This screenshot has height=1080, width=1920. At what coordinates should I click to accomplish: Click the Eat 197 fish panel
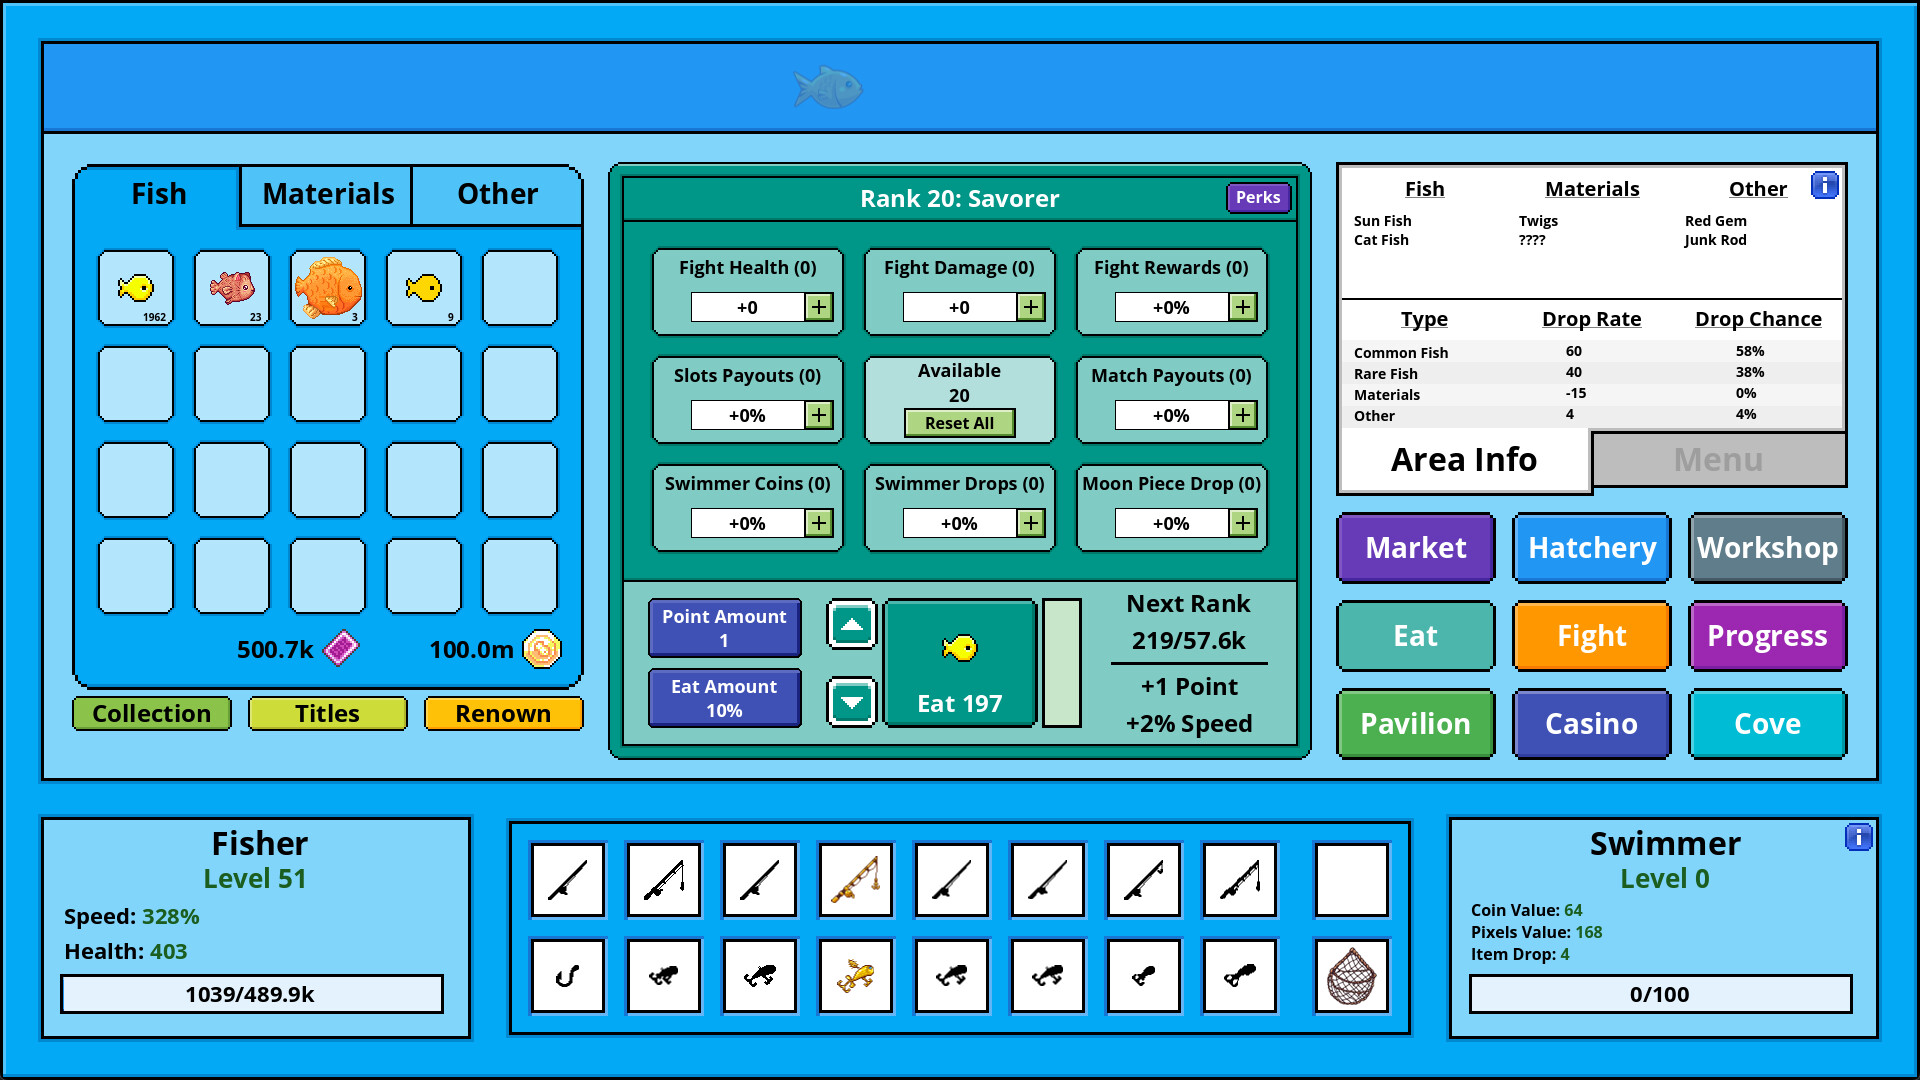click(x=959, y=663)
